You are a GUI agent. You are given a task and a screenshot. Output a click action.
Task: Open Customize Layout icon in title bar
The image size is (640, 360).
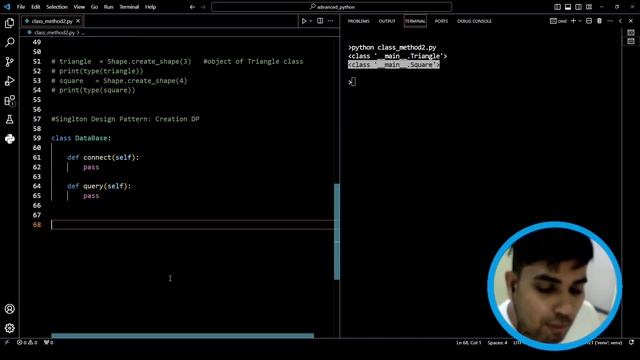[x=589, y=7]
